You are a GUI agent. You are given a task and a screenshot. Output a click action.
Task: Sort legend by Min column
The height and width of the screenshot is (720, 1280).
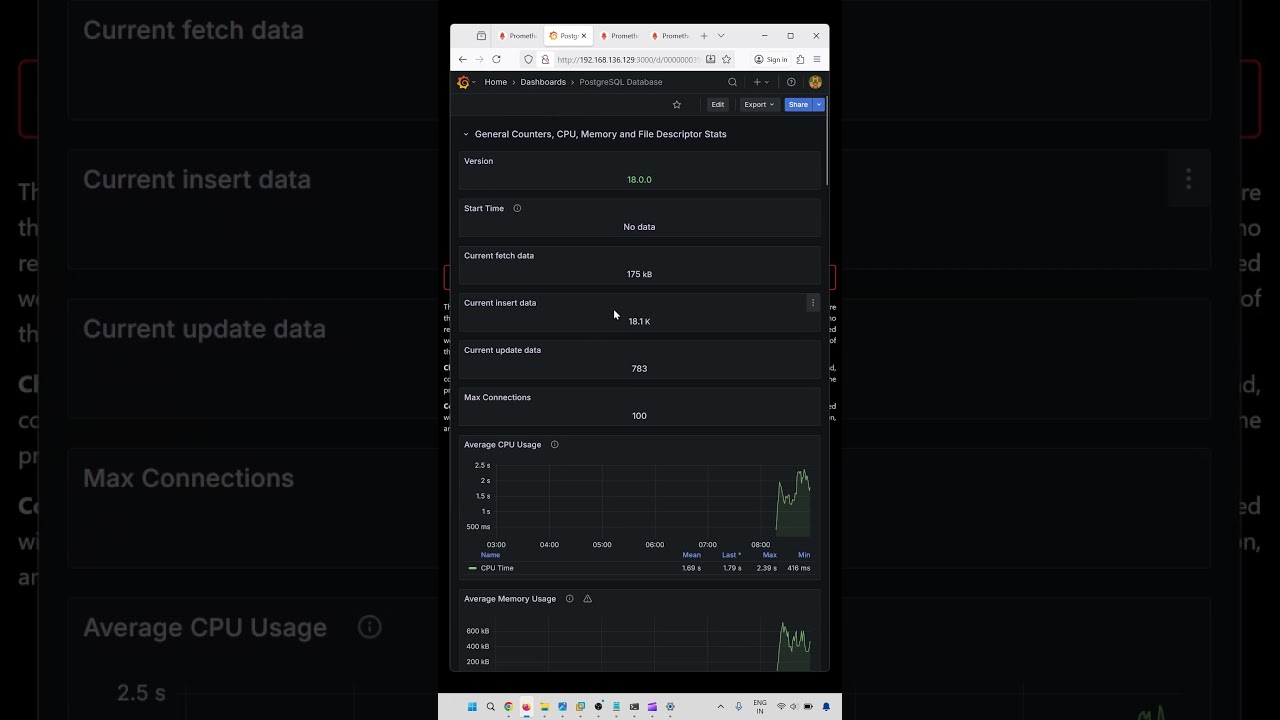point(804,555)
